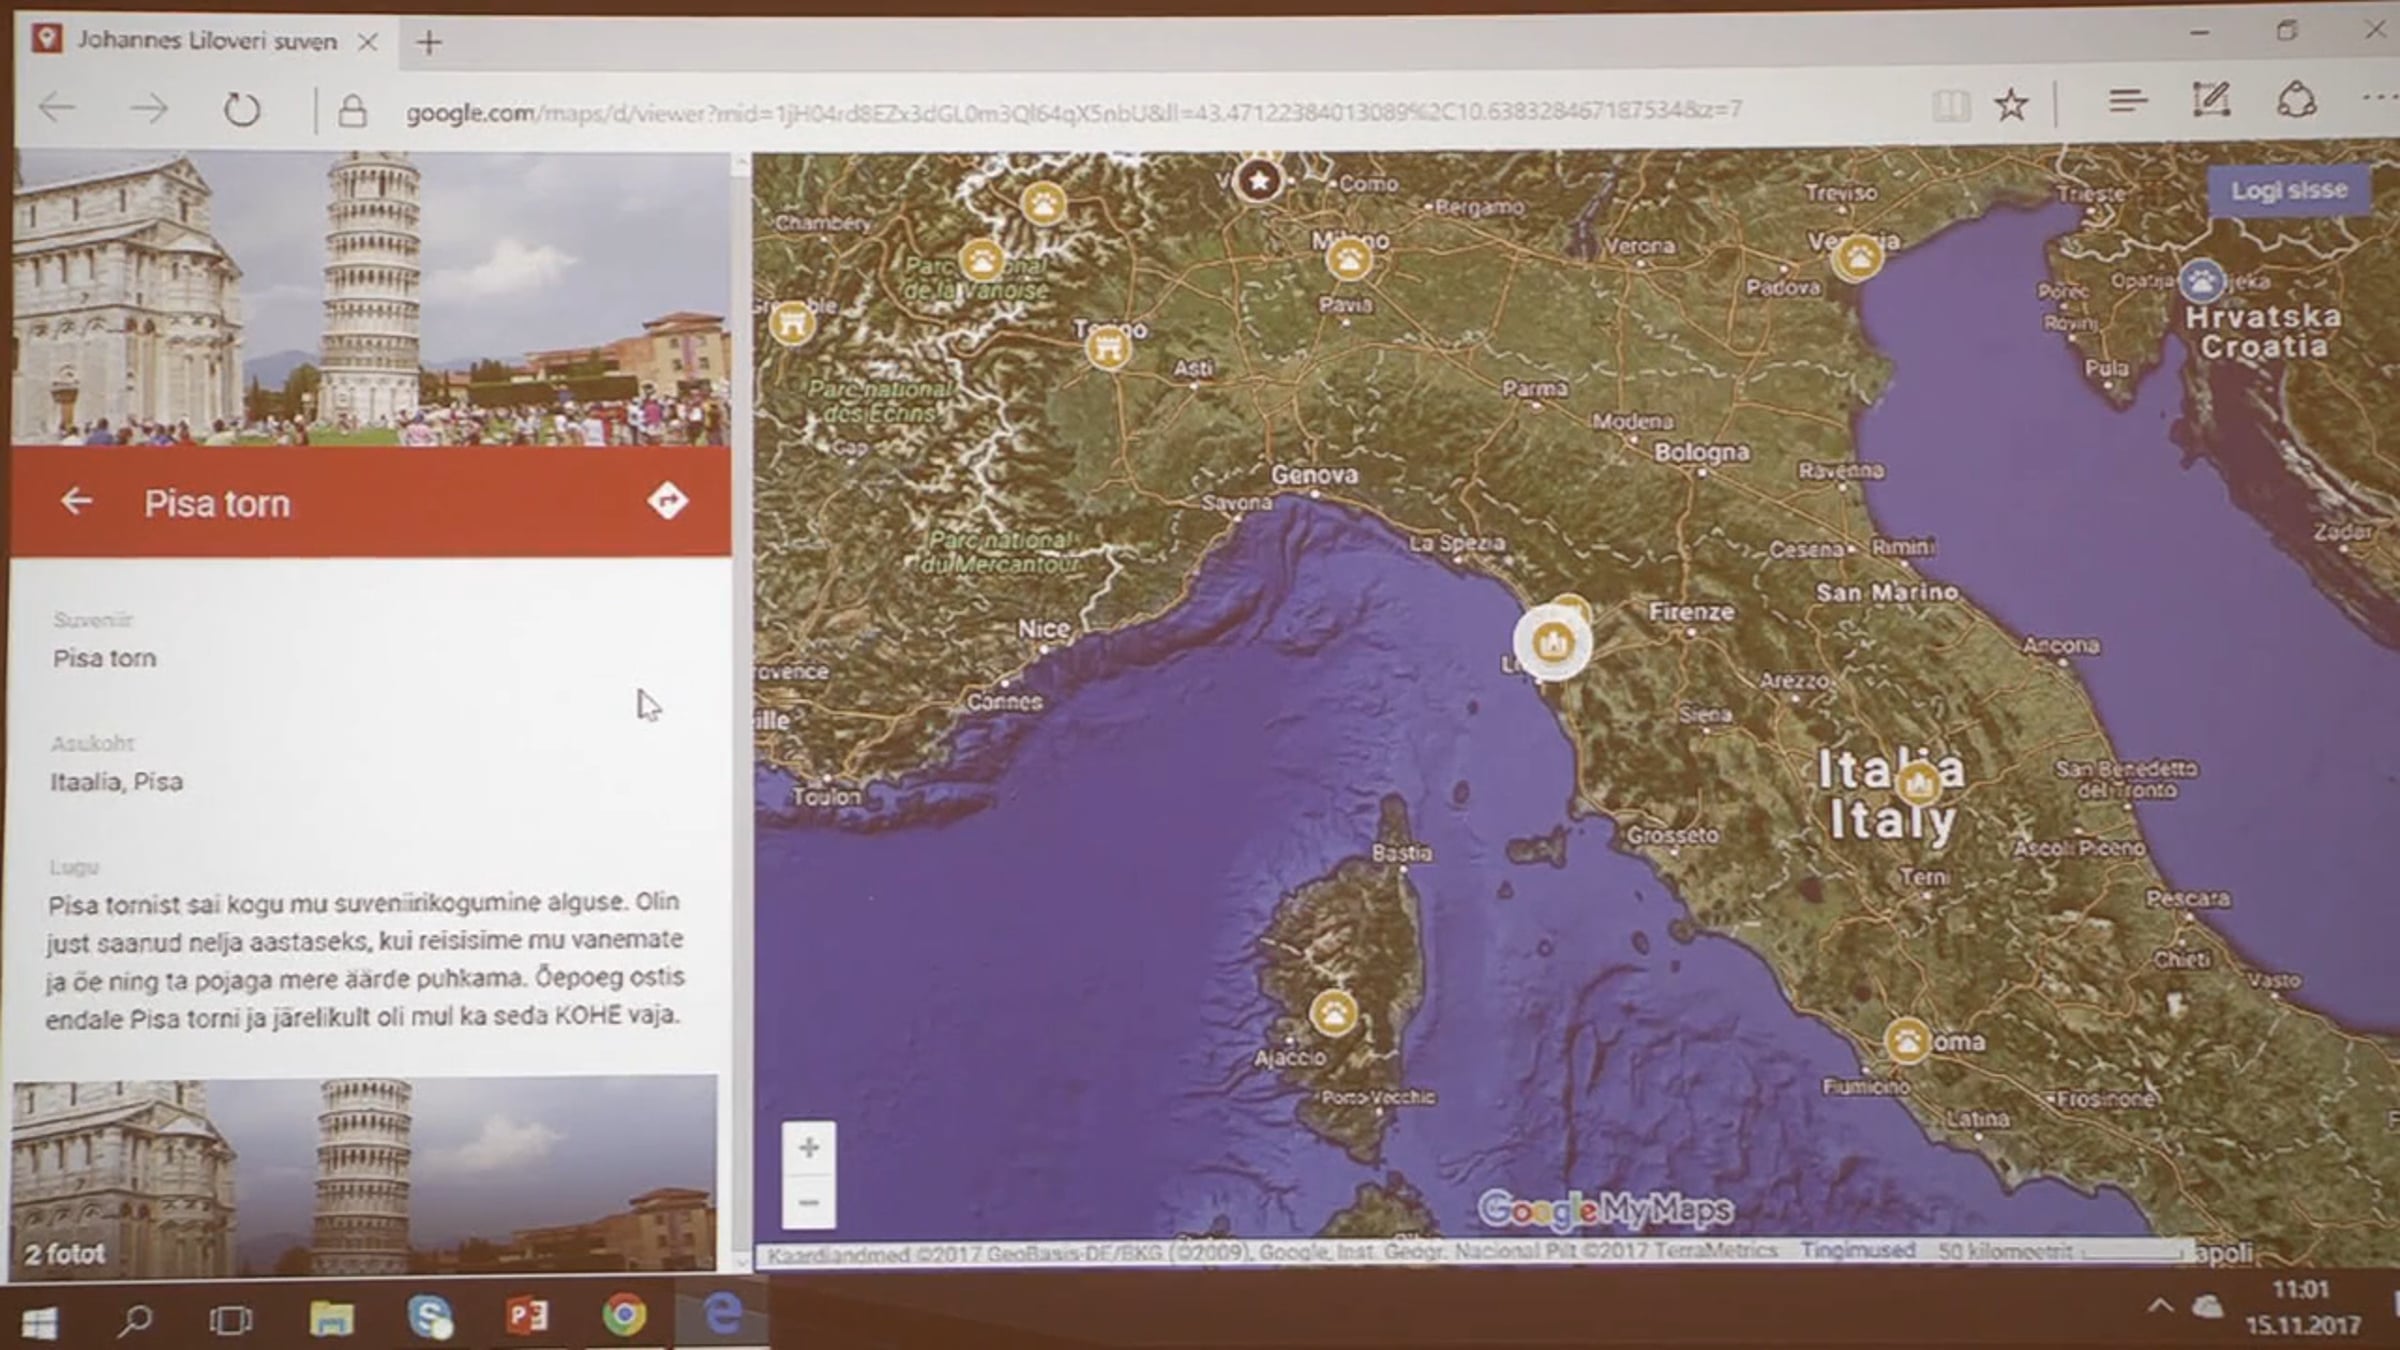Close the Johannes Liloveri suven tab
2400x1350 pixels.
coord(368,42)
